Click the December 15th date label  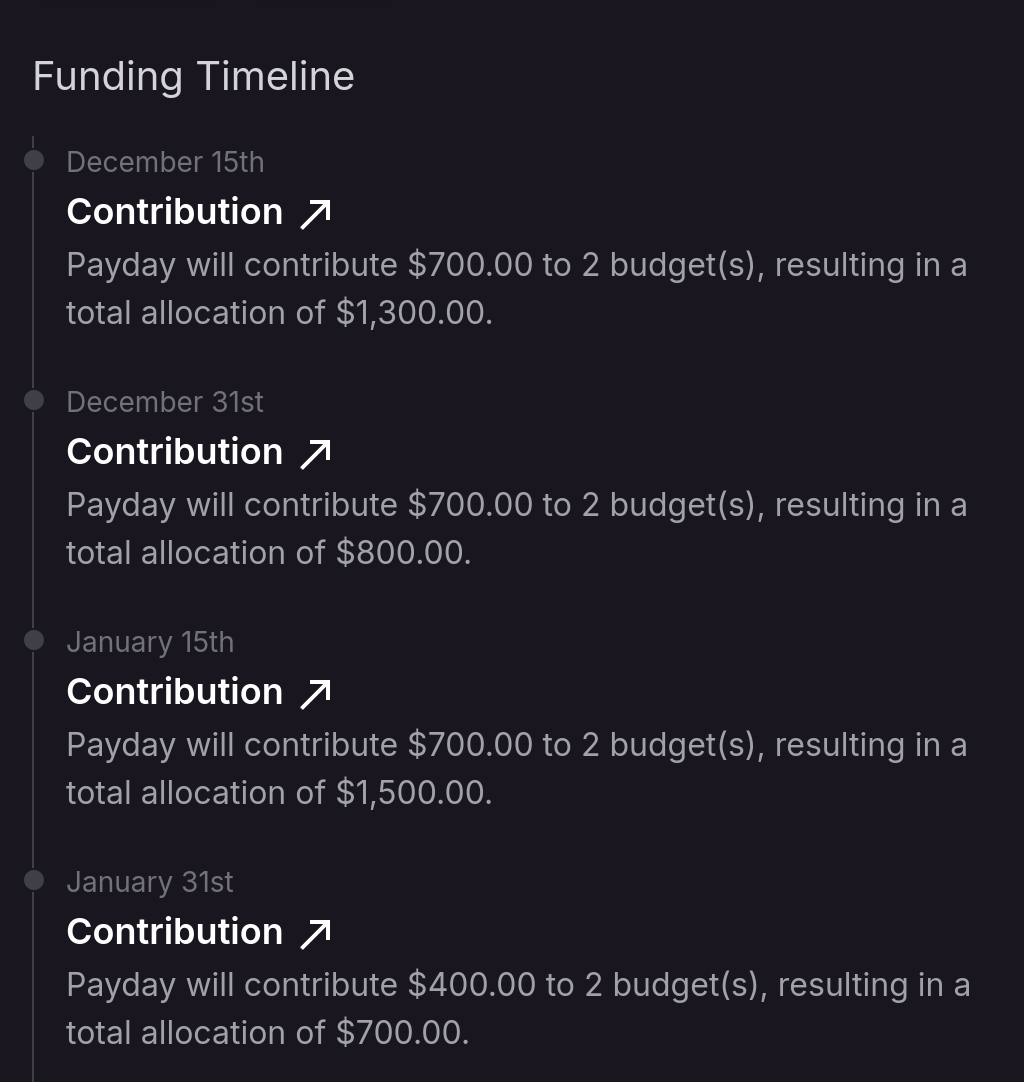[x=165, y=162]
